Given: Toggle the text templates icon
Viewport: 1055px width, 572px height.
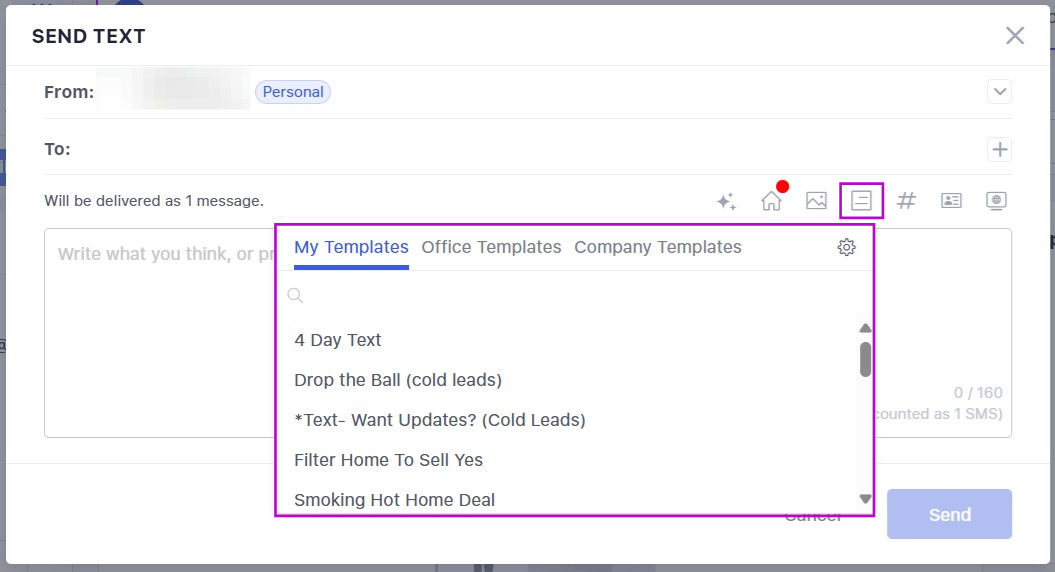Looking at the screenshot, I should [861, 201].
